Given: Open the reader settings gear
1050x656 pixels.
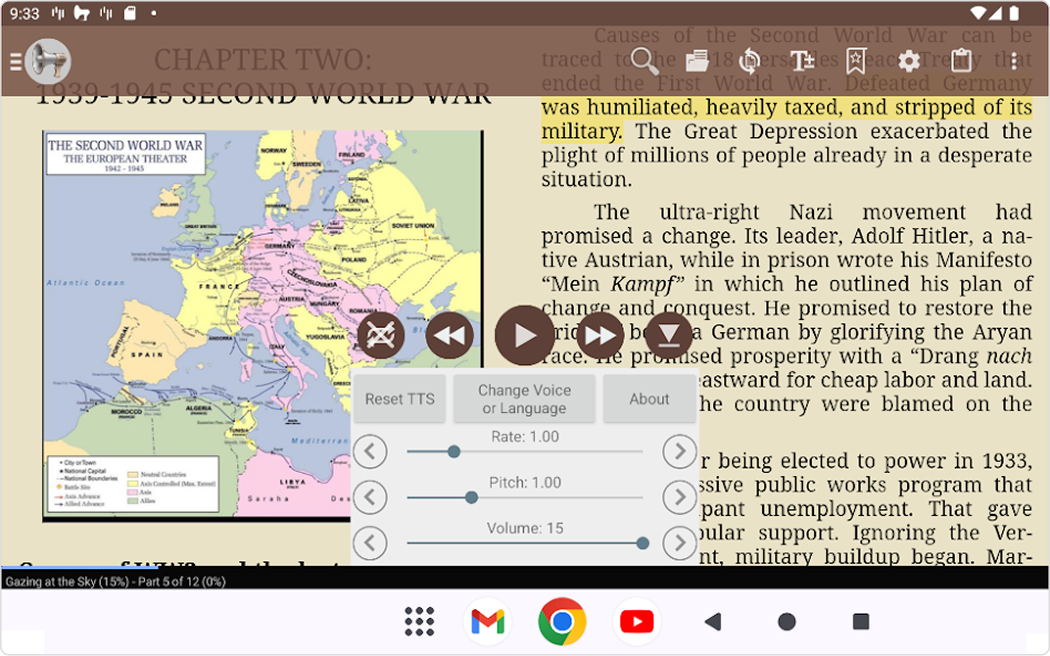Looking at the screenshot, I should 908,61.
